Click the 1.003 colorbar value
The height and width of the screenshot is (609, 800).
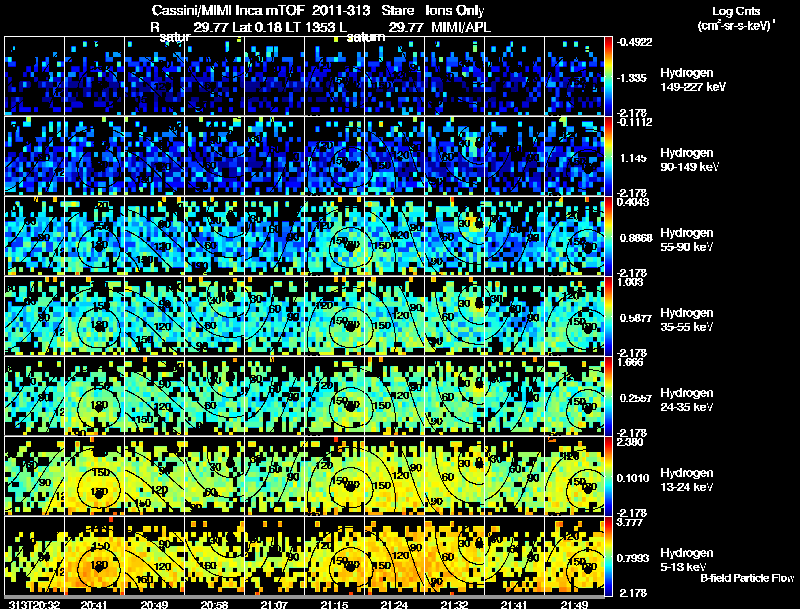[x=630, y=282]
